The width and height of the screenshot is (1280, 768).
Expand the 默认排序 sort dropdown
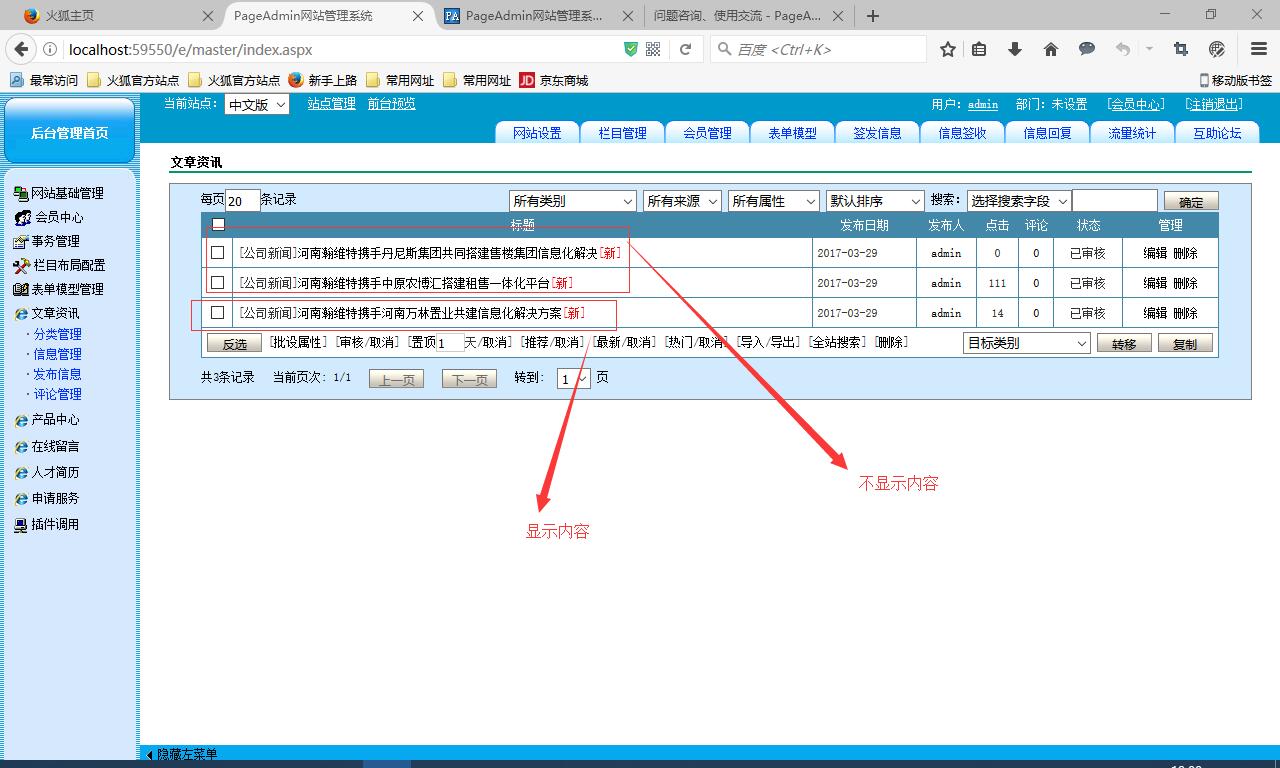874,201
